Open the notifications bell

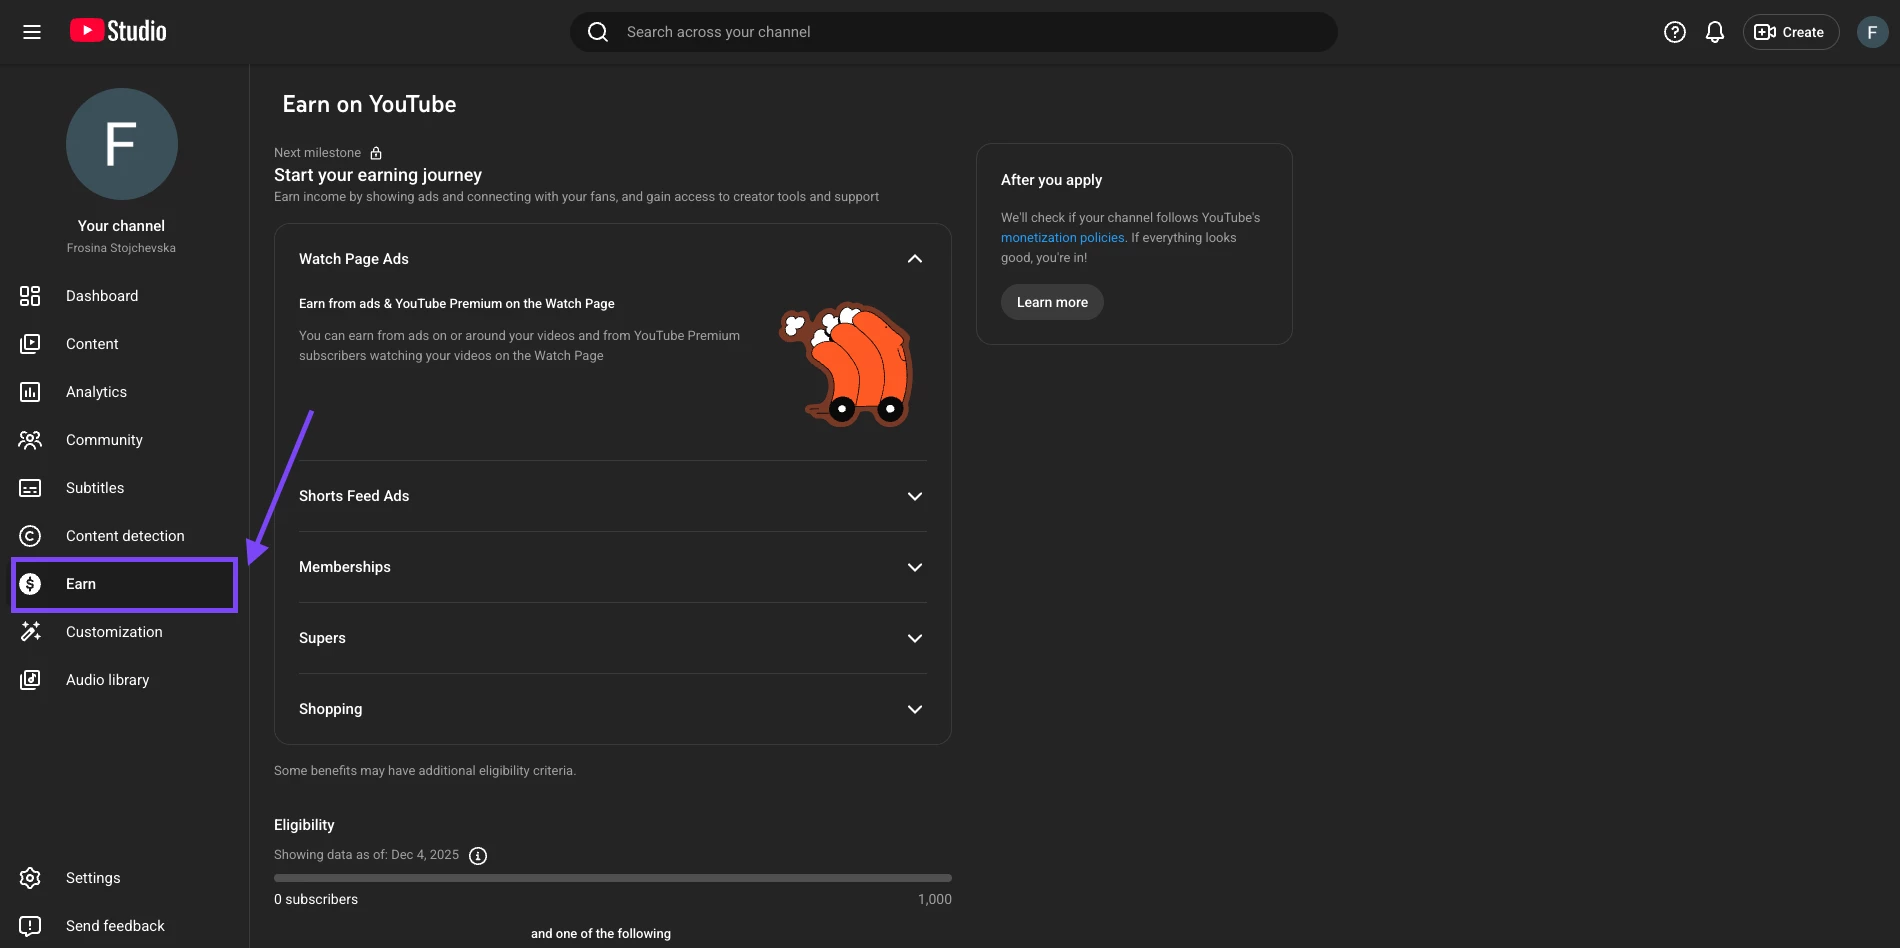(x=1715, y=32)
